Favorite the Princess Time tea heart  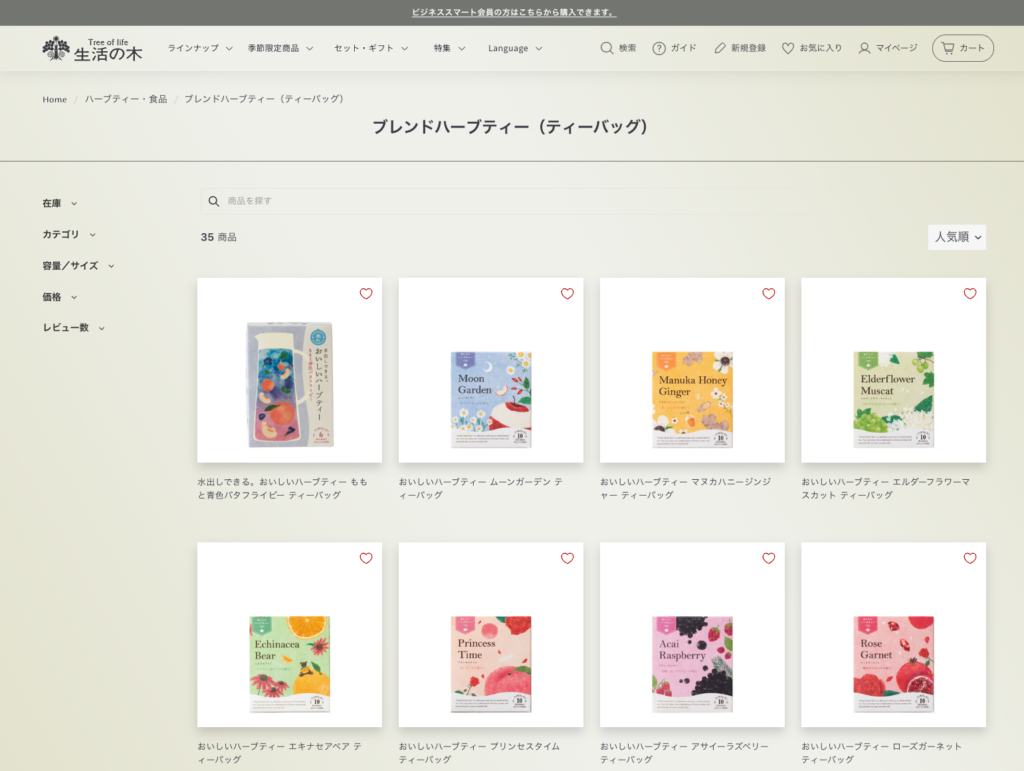[567, 558]
